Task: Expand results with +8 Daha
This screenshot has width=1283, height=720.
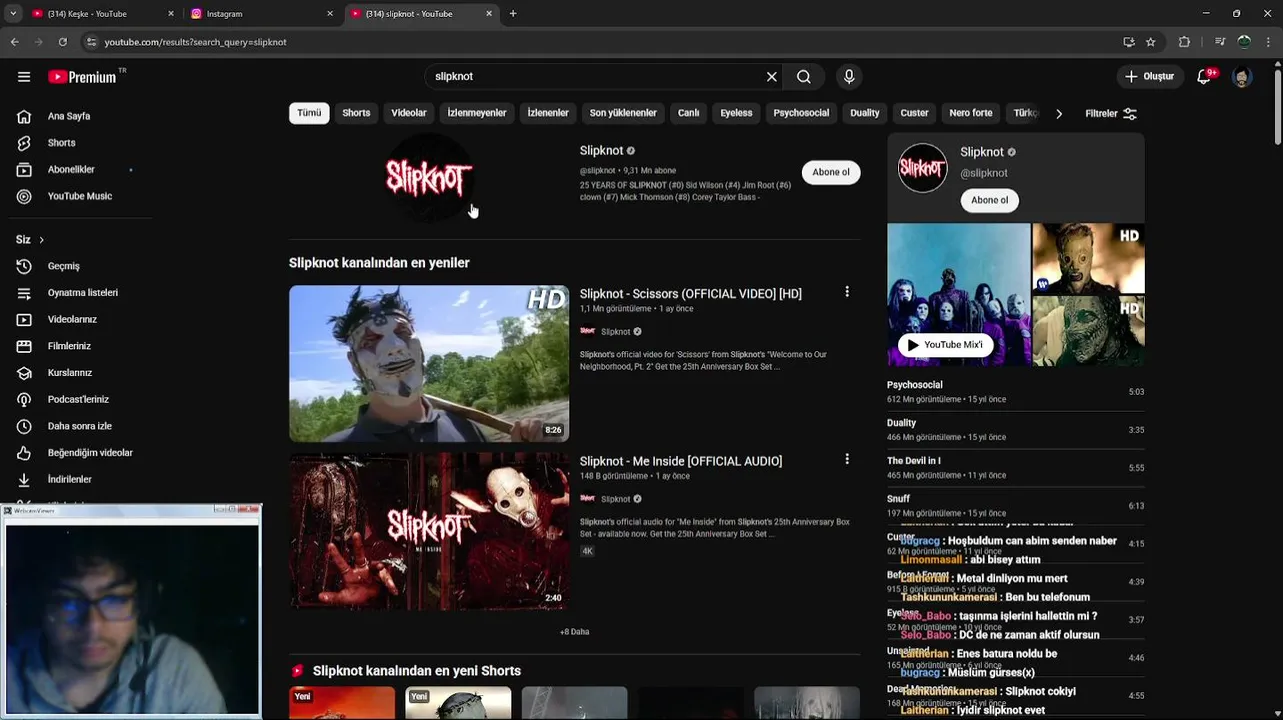Action: click(x=575, y=632)
